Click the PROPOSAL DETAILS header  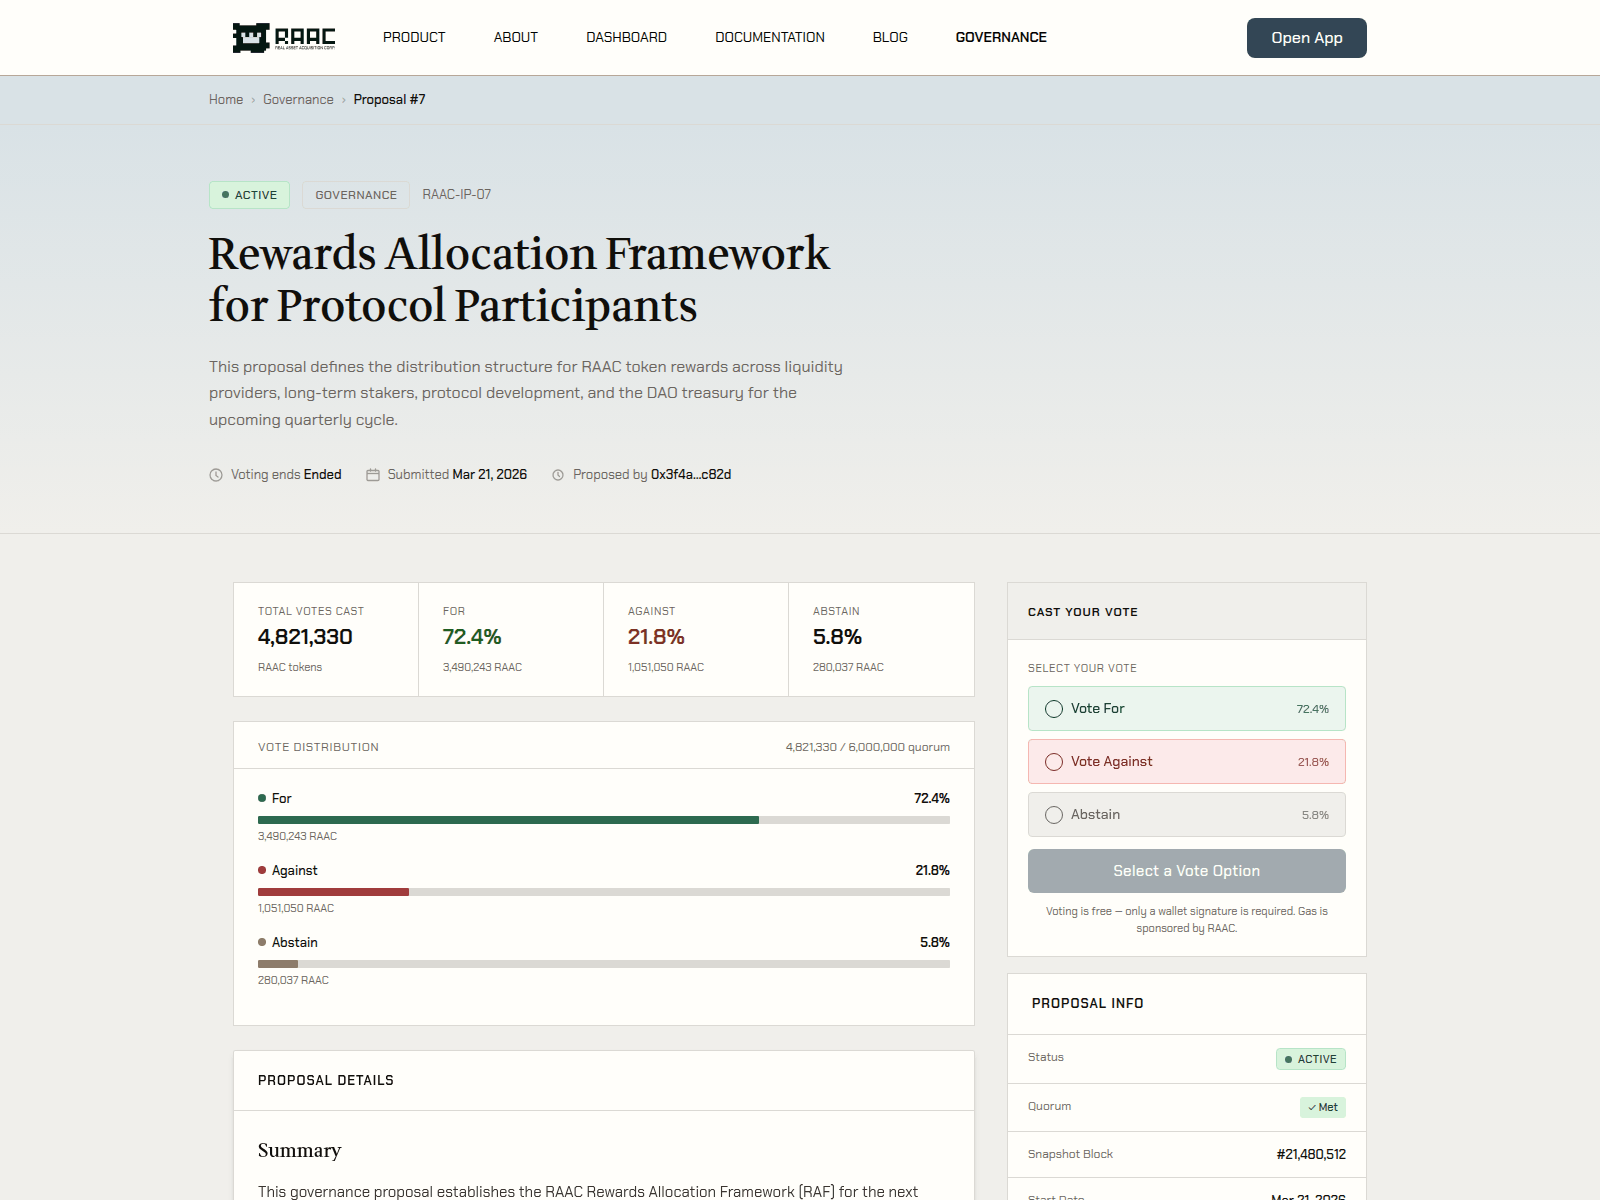tap(326, 1080)
